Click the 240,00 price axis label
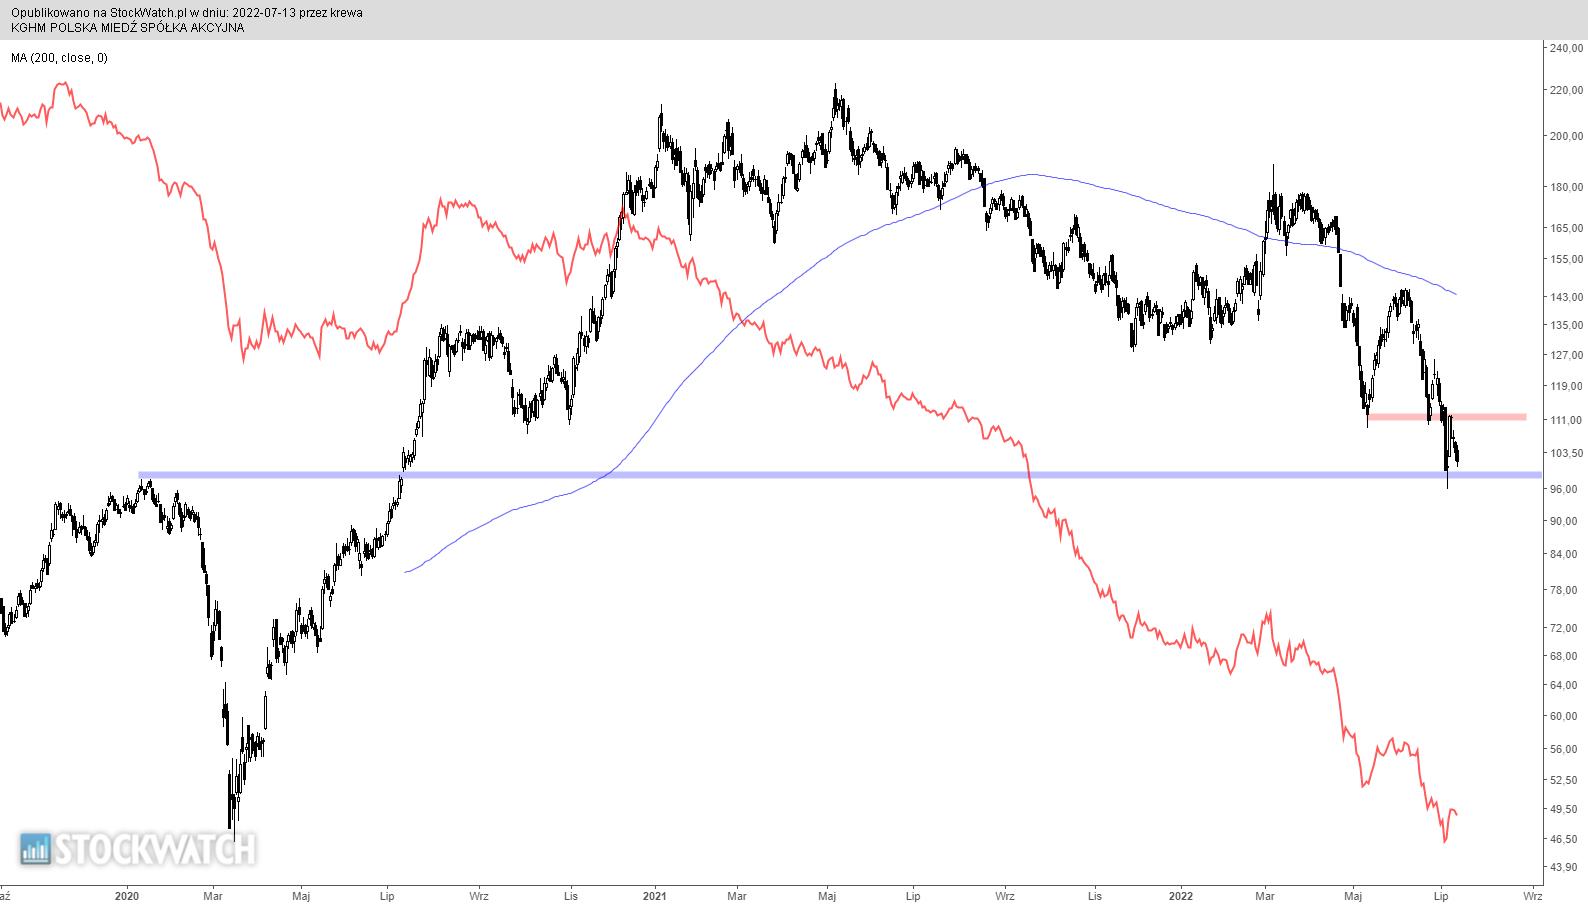 pyautogui.click(x=1566, y=48)
